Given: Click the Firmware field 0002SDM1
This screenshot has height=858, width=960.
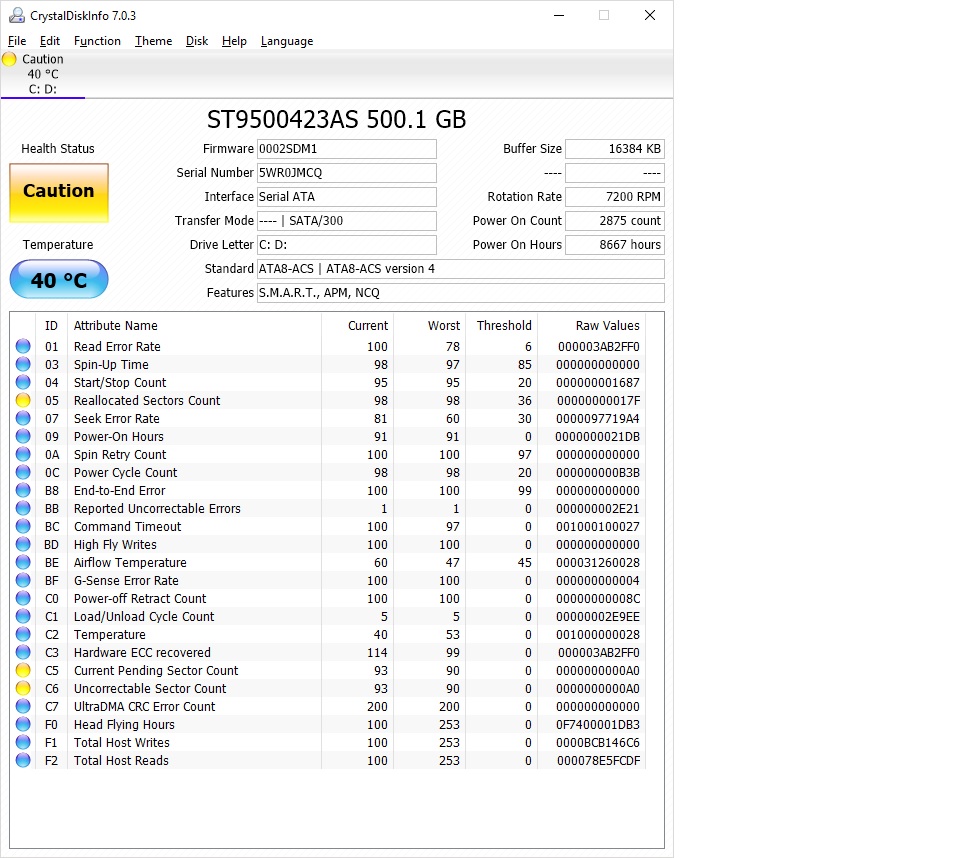Looking at the screenshot, I should point(347,149).
